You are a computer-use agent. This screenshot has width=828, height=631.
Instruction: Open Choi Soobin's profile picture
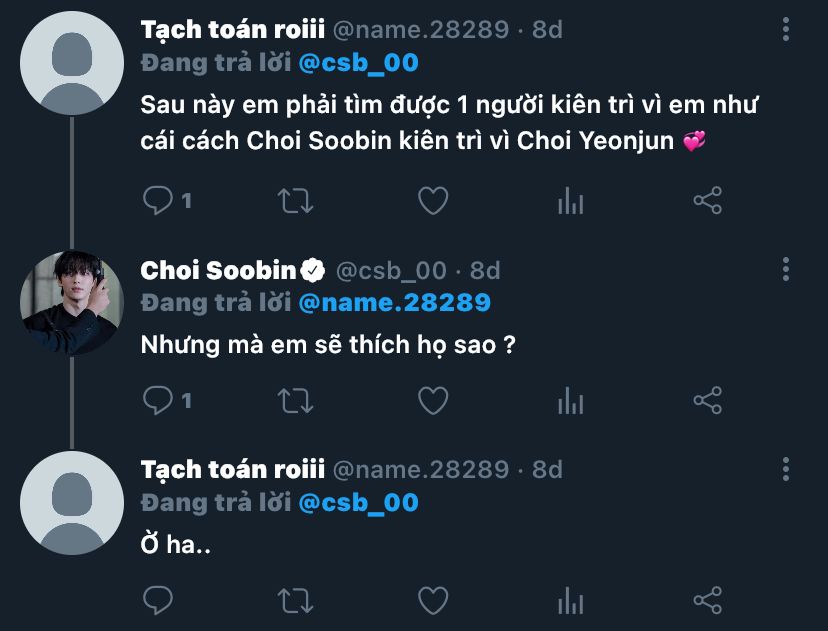71,302
